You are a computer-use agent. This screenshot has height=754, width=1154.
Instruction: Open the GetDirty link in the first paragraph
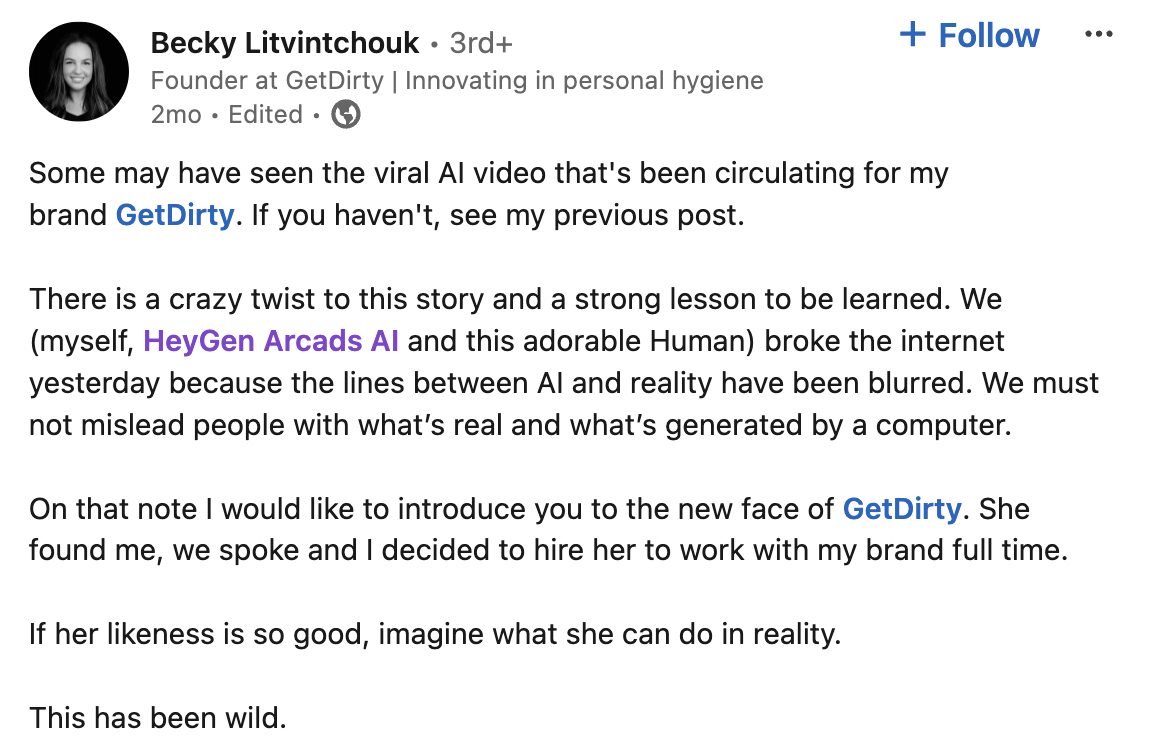(174, 215)
